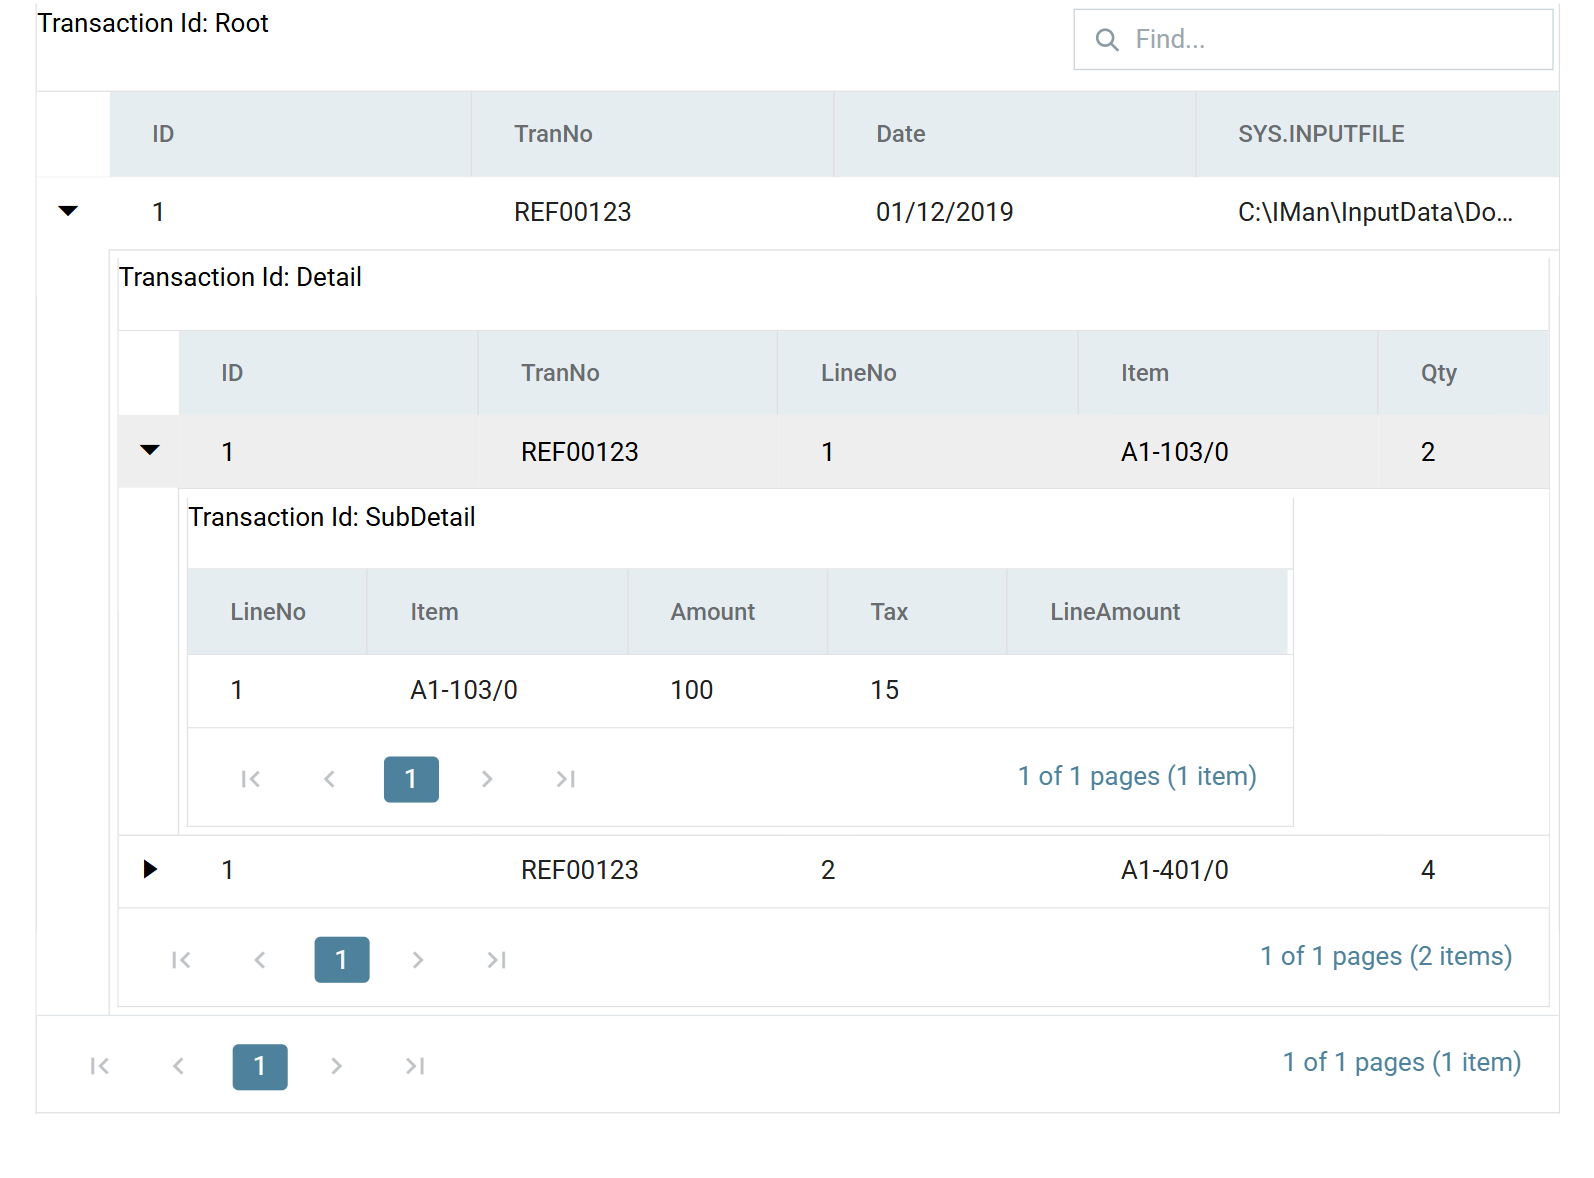Click the C:\IMan\InputData\Do... file path cell
The height and width of the screenshot is (1178, 1594).
(x=1377, y=212)
